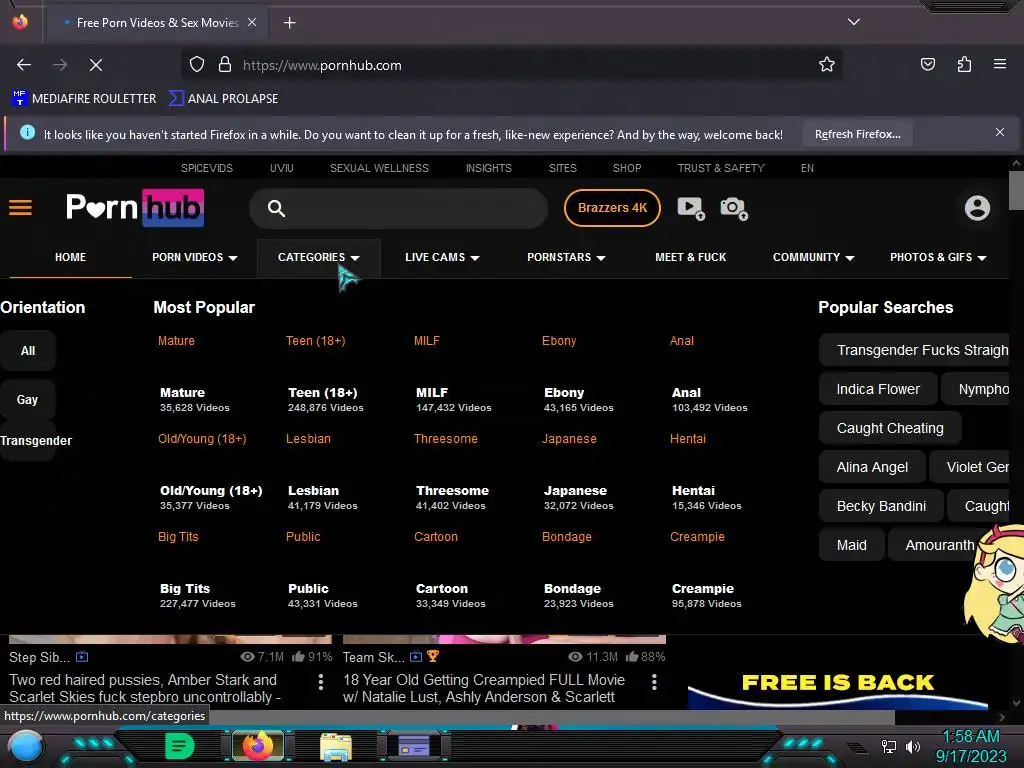The height and width of the screenshot is (768, 1024).
Task: Bookmark this page with the star icon
Action: (827, 65)
